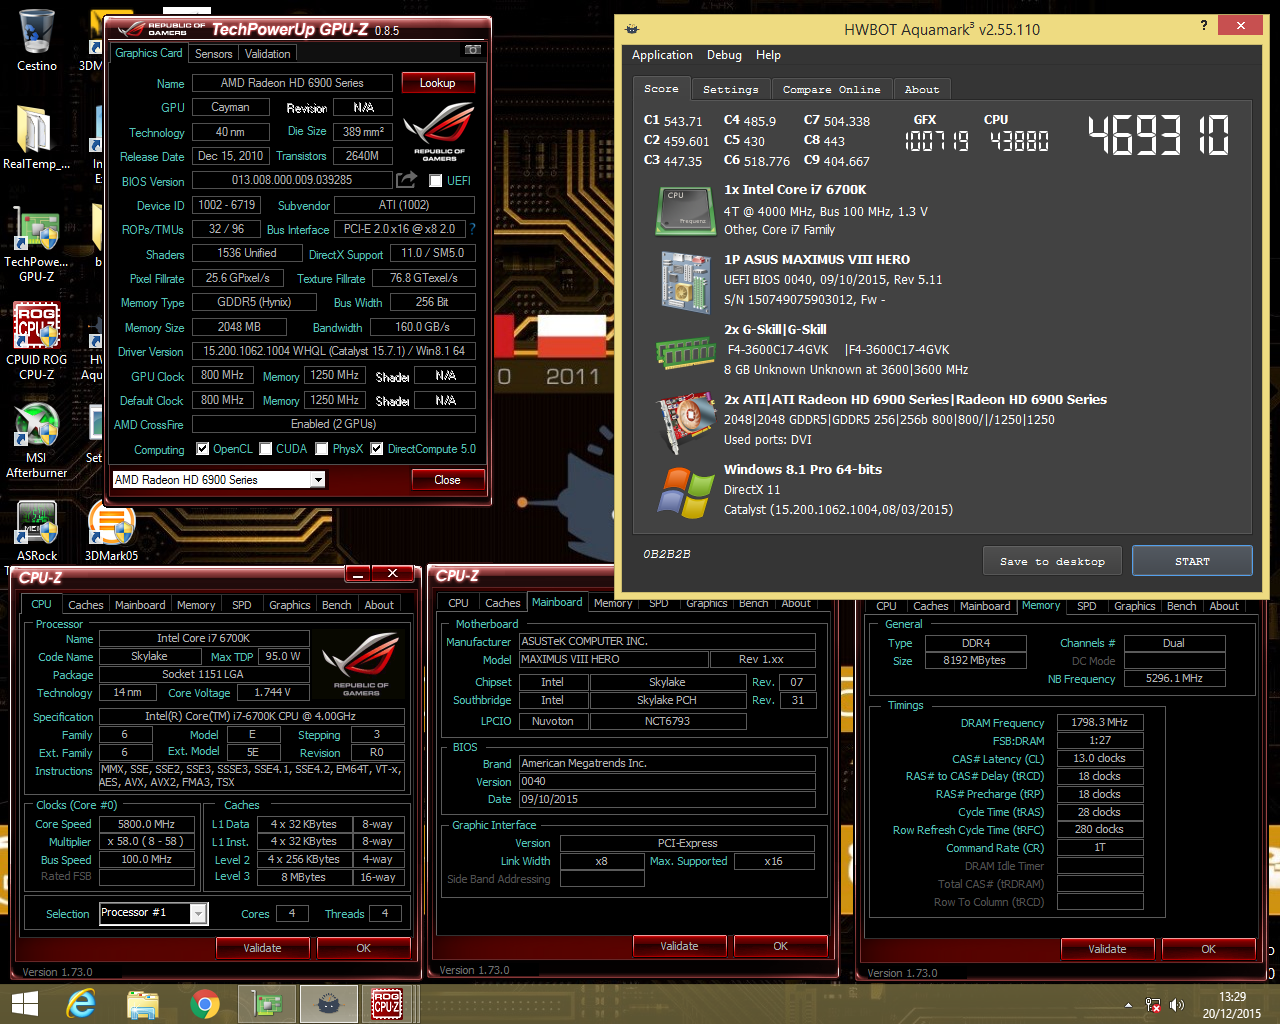
Task: Click the BIOS Version field in GPU-Z
Action: (x=292, y=180)
